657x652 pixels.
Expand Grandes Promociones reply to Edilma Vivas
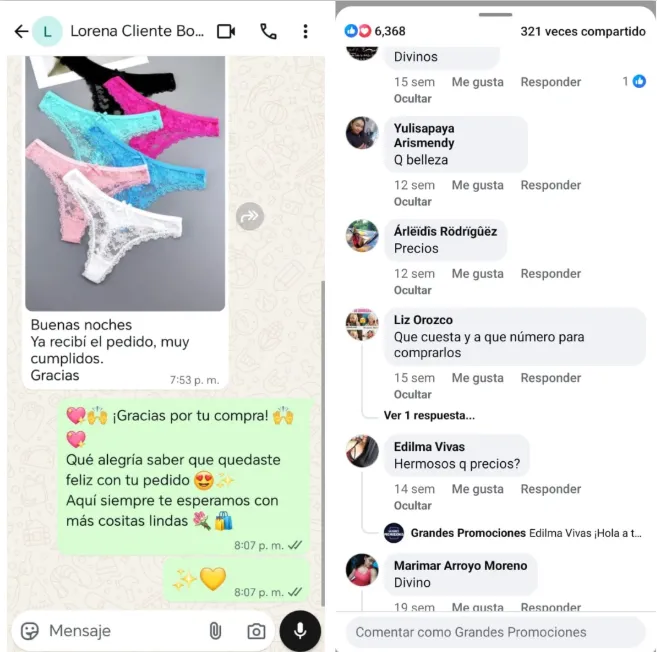click(513, 533)
